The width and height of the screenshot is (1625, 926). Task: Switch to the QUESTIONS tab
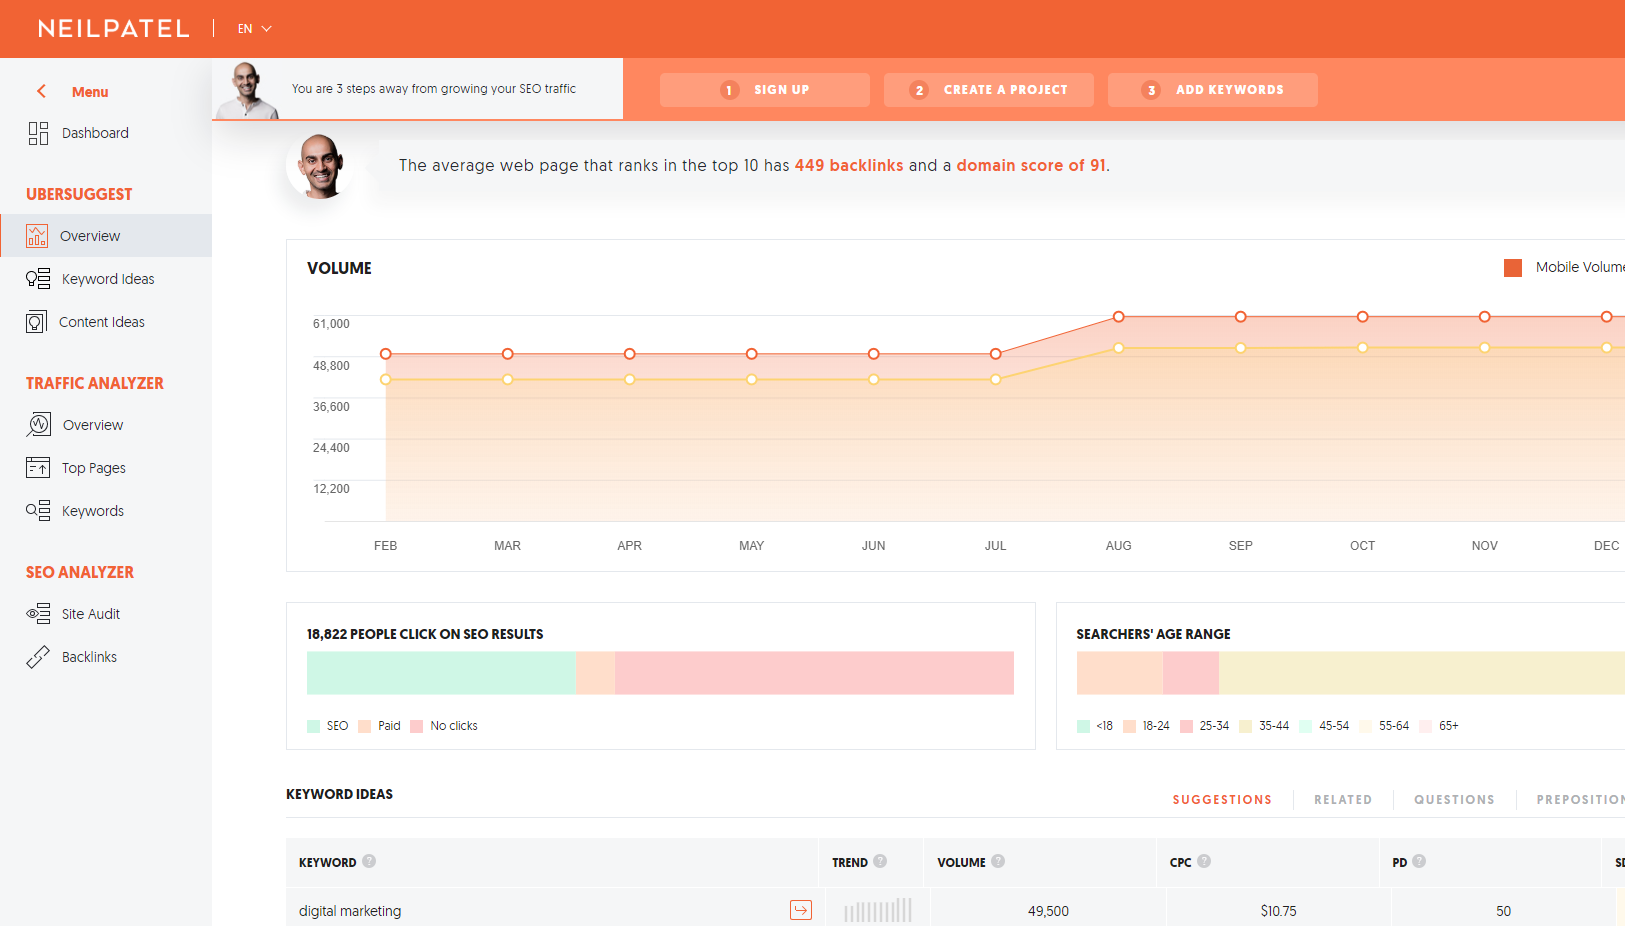1454,800
